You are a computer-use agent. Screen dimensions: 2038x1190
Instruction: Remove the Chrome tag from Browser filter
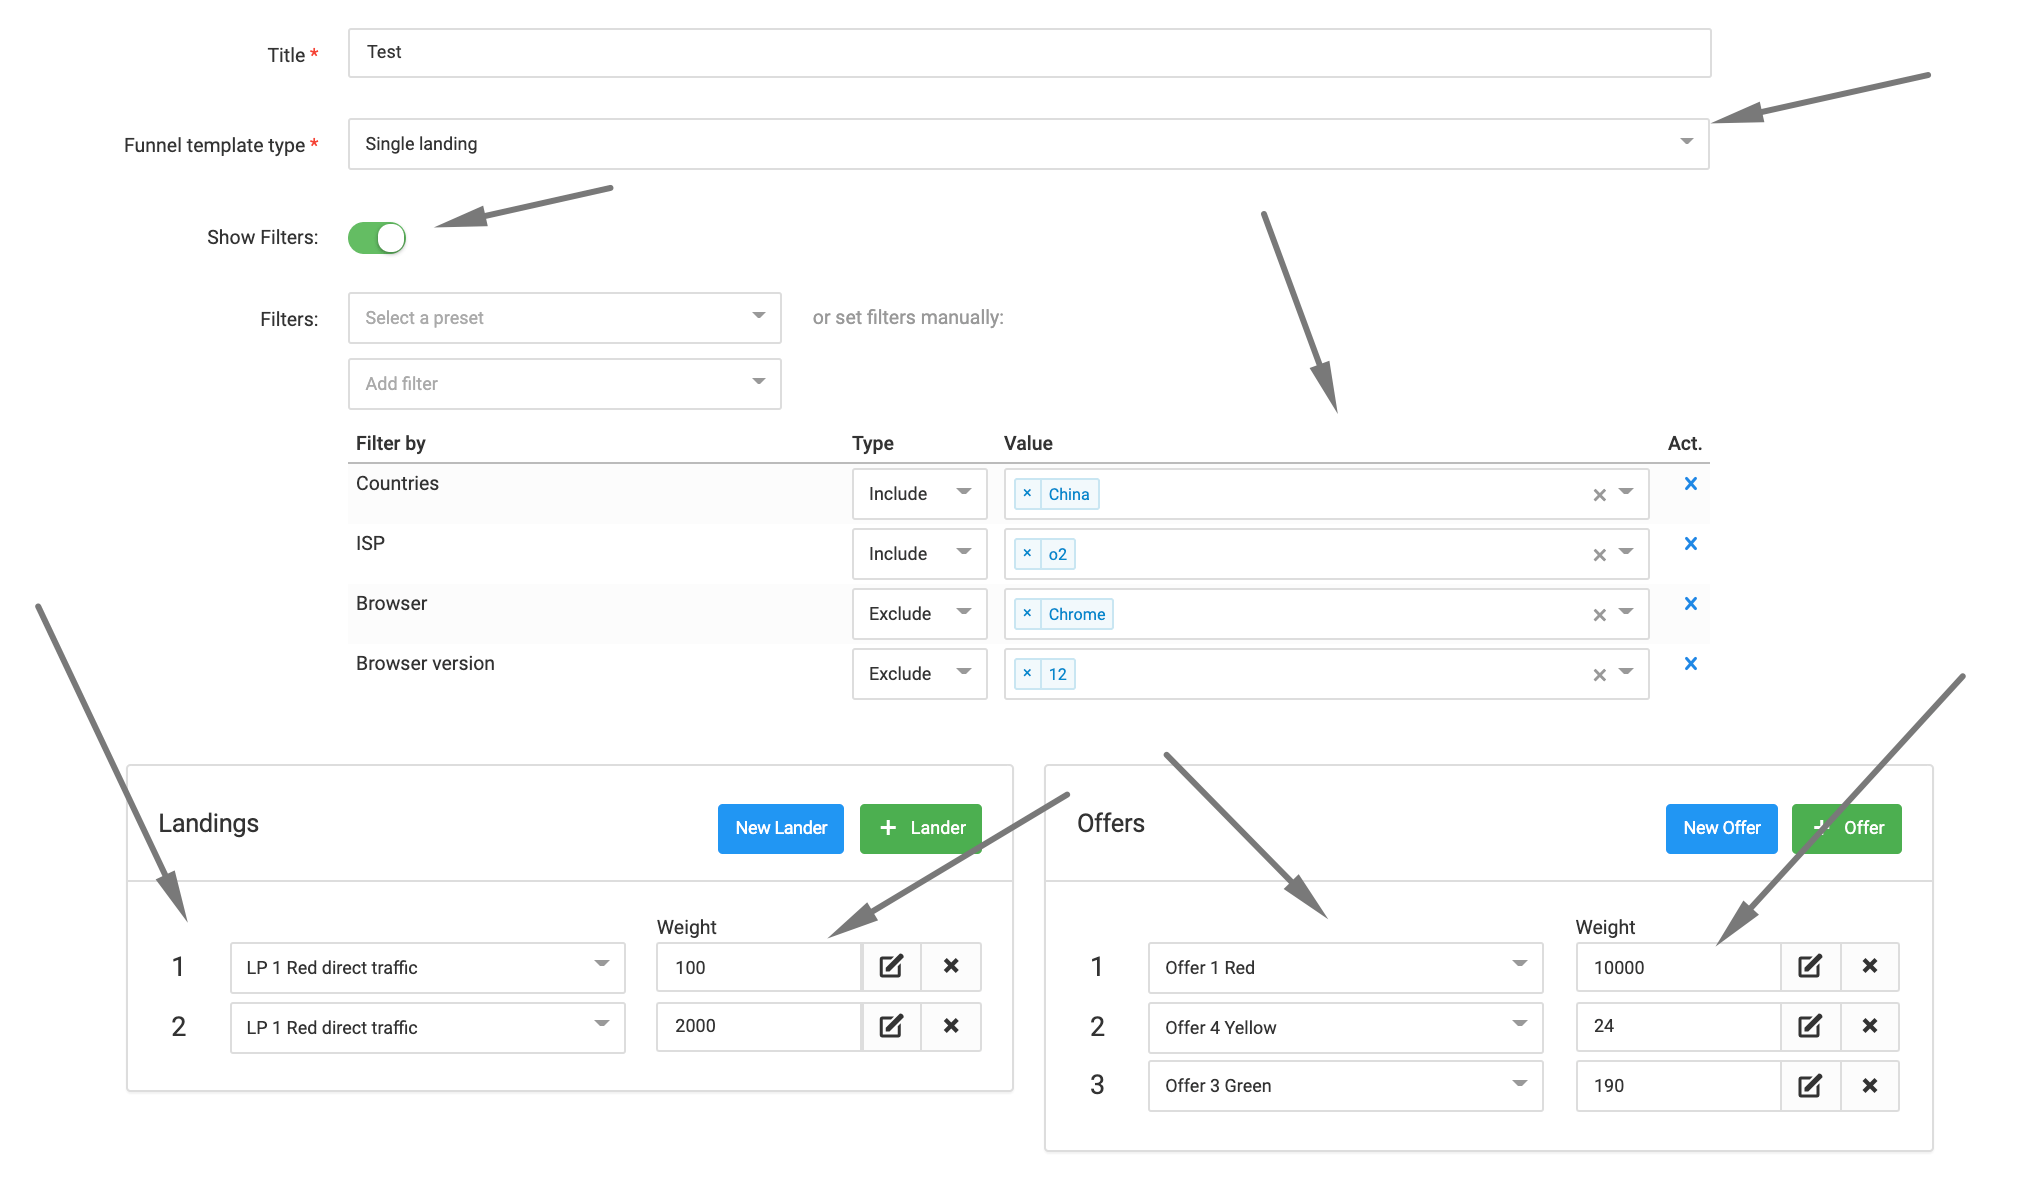click(x=1027, y=613)
